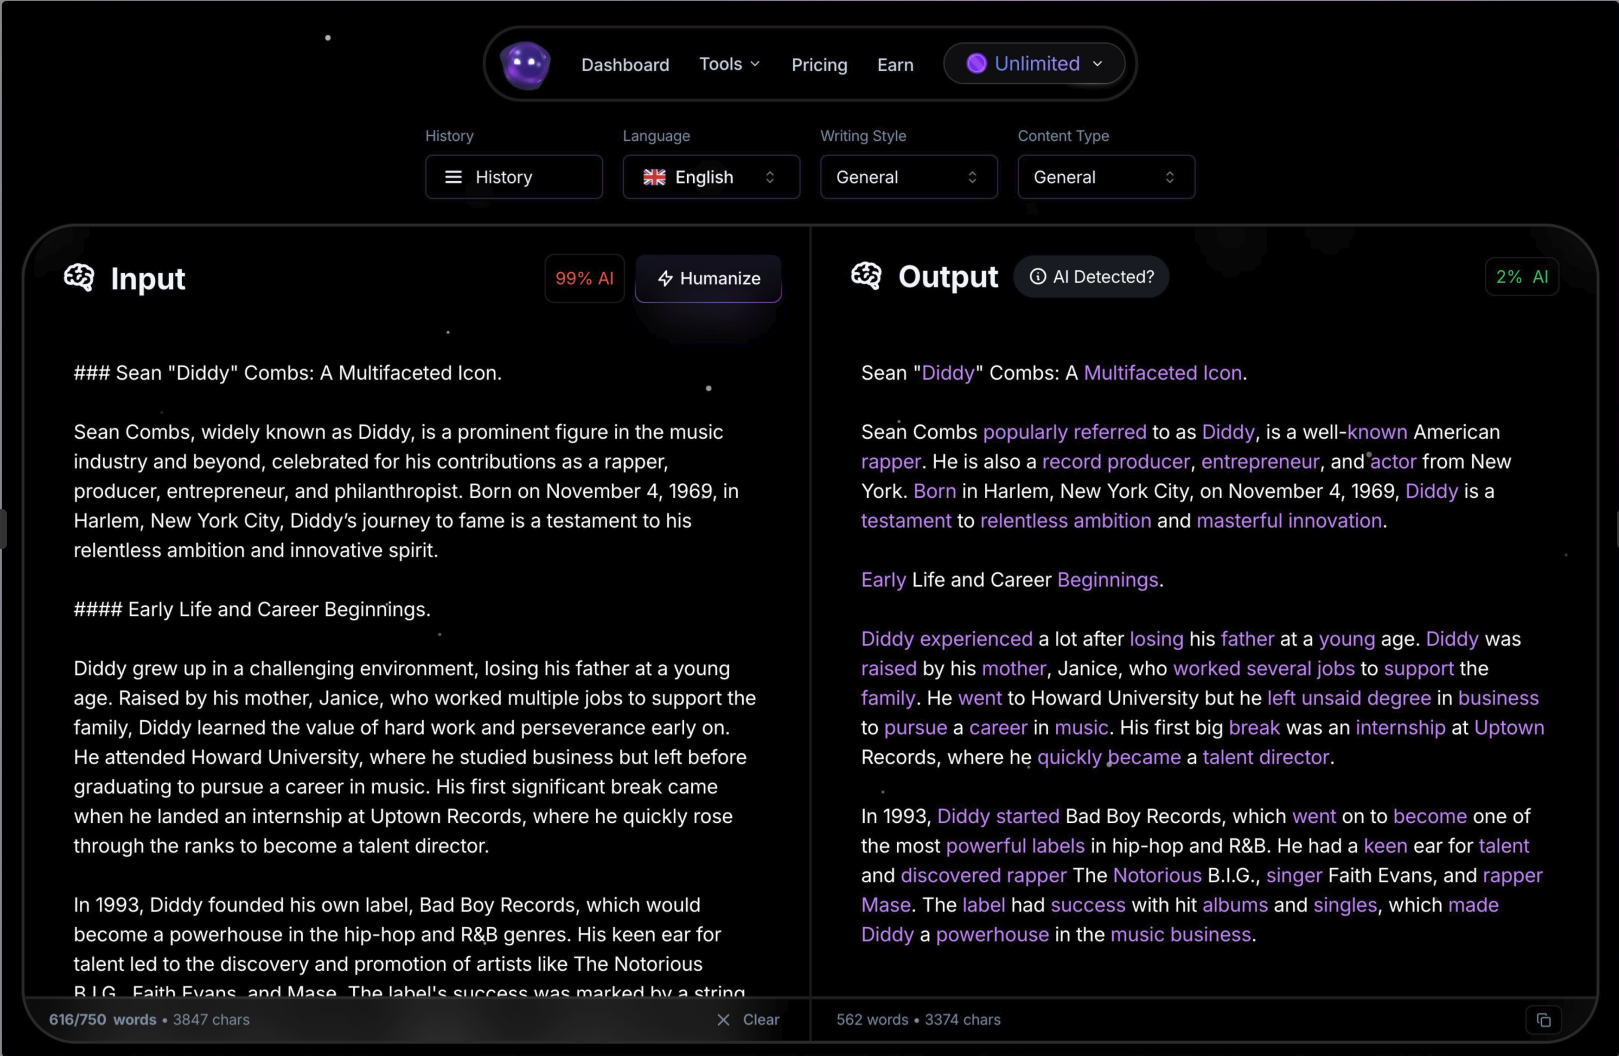
Task: Click the highlighted word 'powerhouse' in output
Action: point(992,935)
